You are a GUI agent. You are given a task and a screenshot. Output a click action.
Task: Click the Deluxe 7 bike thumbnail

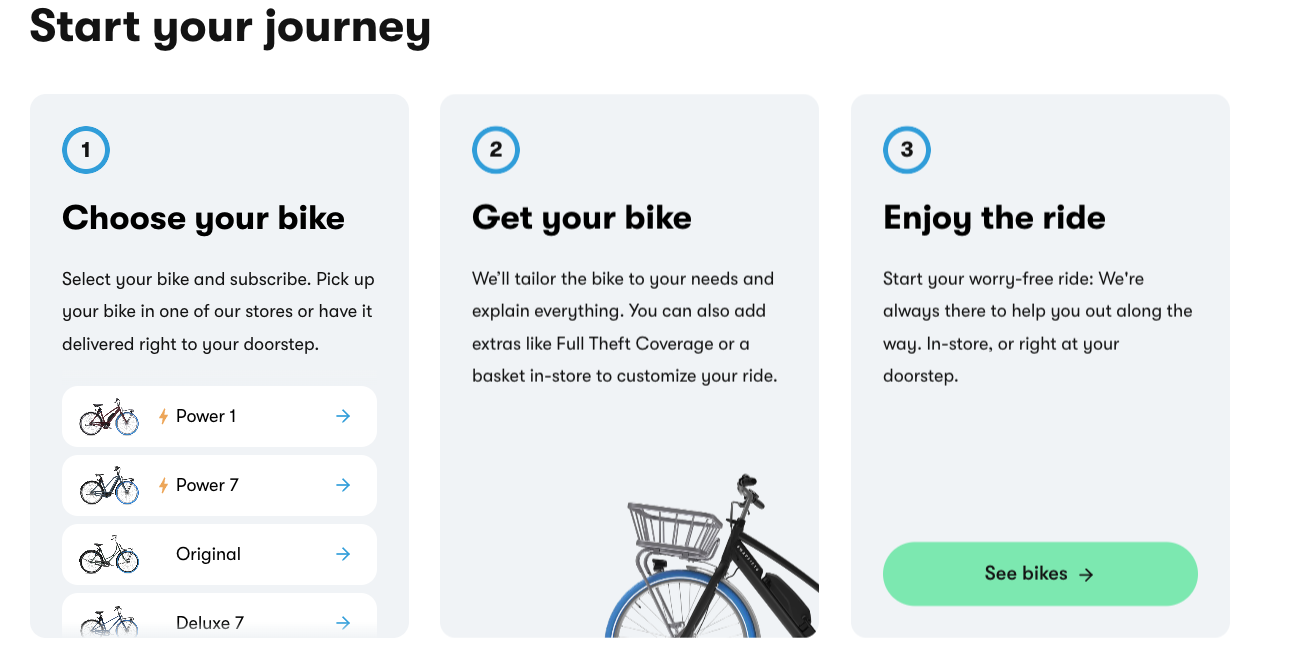(109, 620)
